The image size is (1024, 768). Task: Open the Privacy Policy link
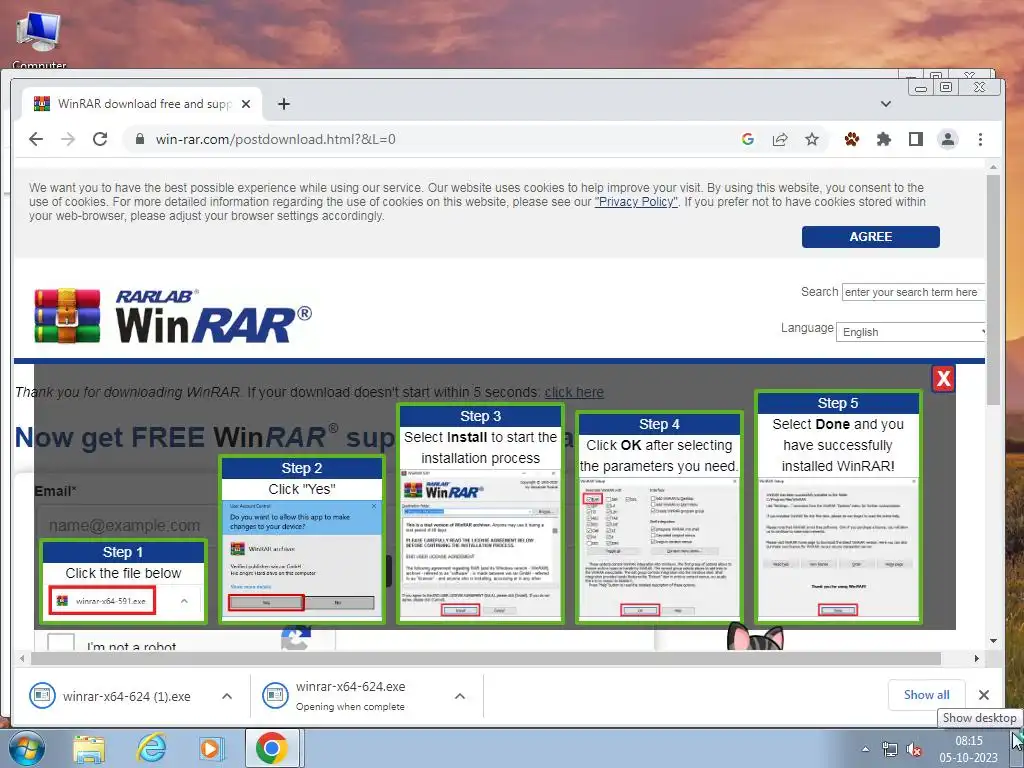(x=636, y=202)
